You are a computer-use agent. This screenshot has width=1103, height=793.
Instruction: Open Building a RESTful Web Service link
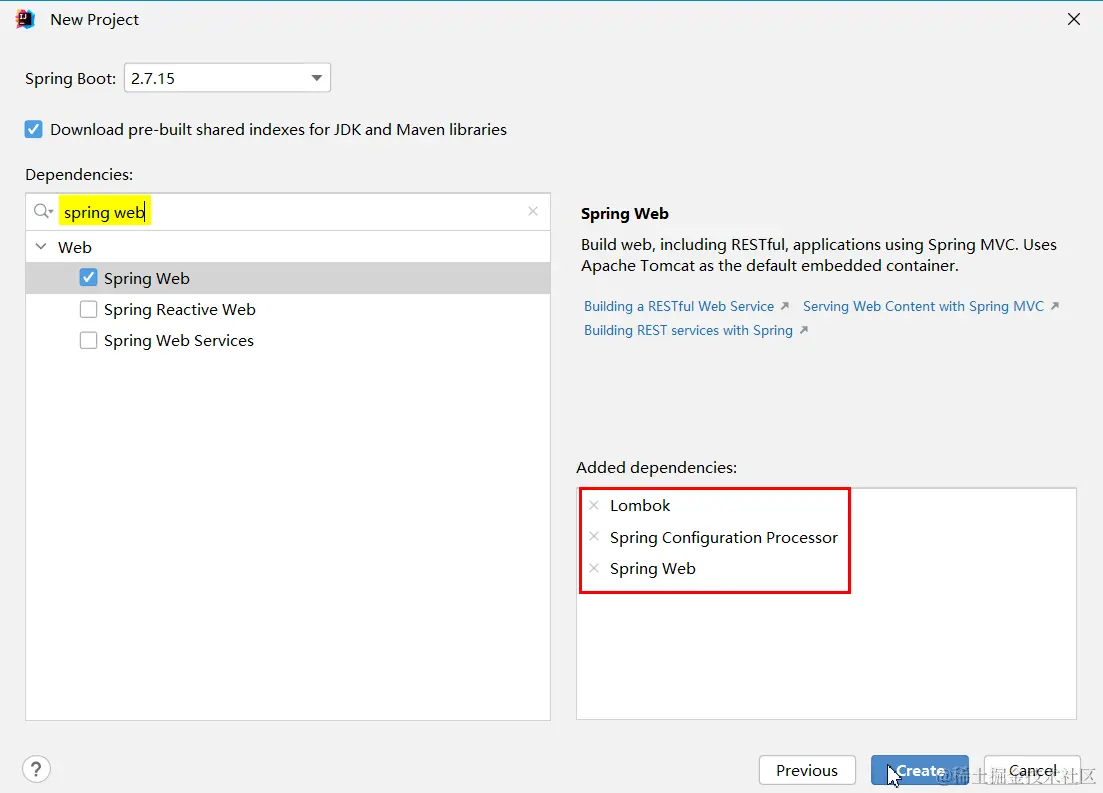tap(679, 306)
